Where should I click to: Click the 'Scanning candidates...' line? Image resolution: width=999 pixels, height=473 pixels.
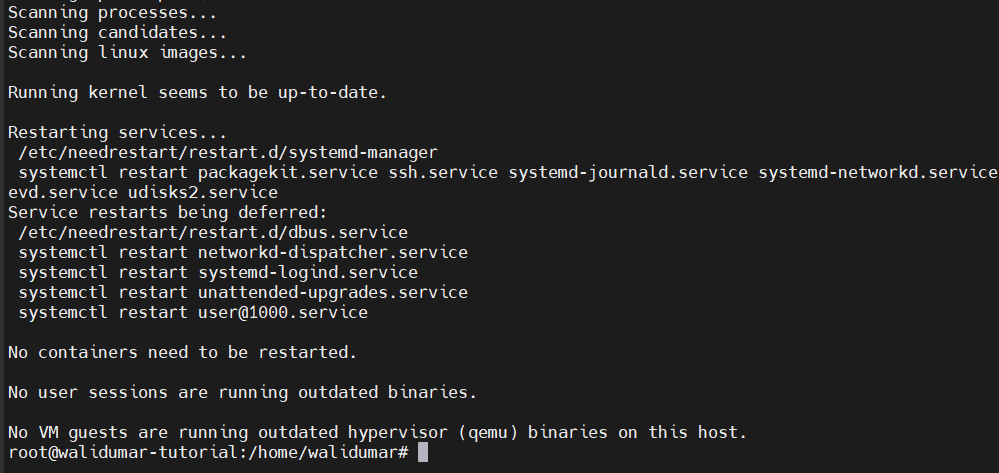pyautogui.click(x=117, y=33)
